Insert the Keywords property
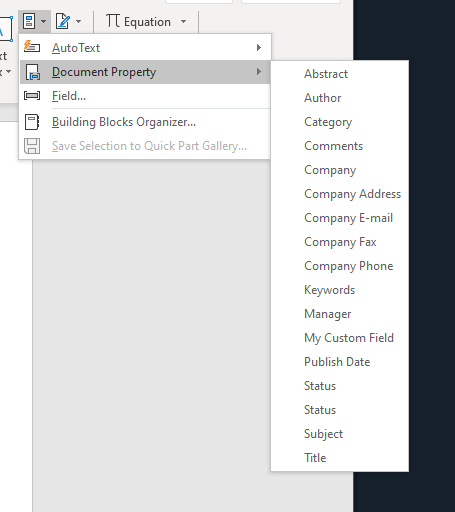This screenshot has height=512, width=455. pos(340,290)
